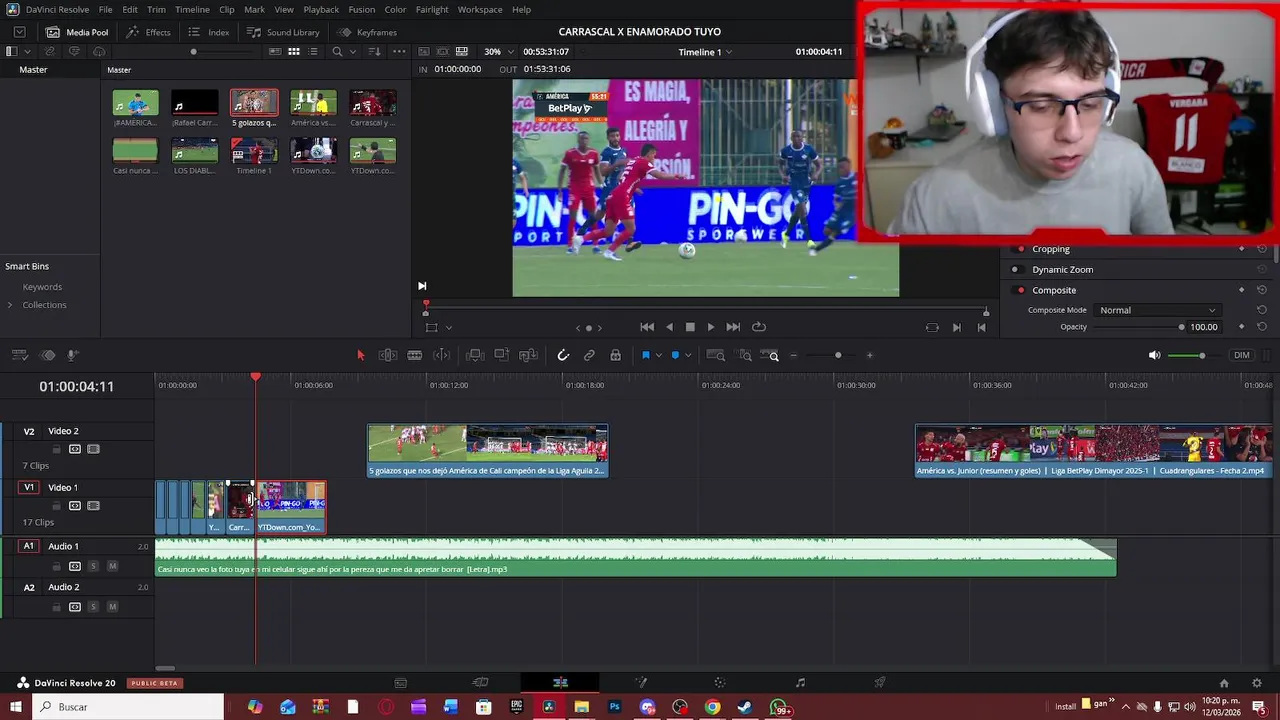The width and height of the screenshot is (1280, 720).
Task: Mute the Audio 2 track
Action: click(112, 607)
